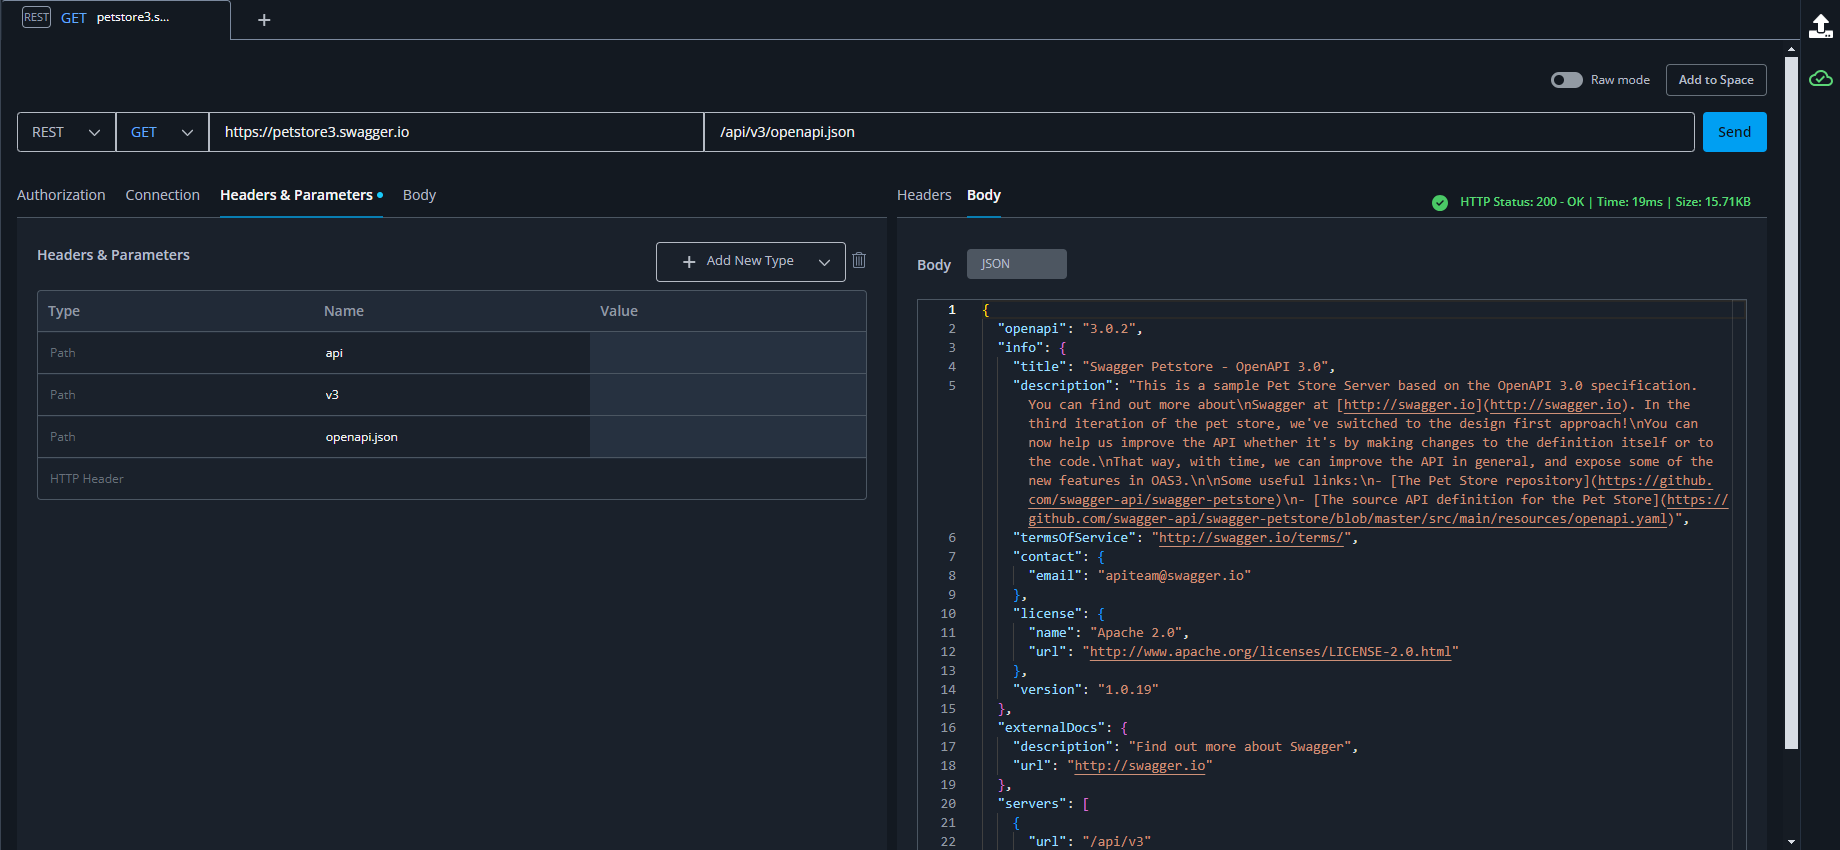Open the request Body tab
Viewport: 1840px width, 850px height.
click(419, 195)
